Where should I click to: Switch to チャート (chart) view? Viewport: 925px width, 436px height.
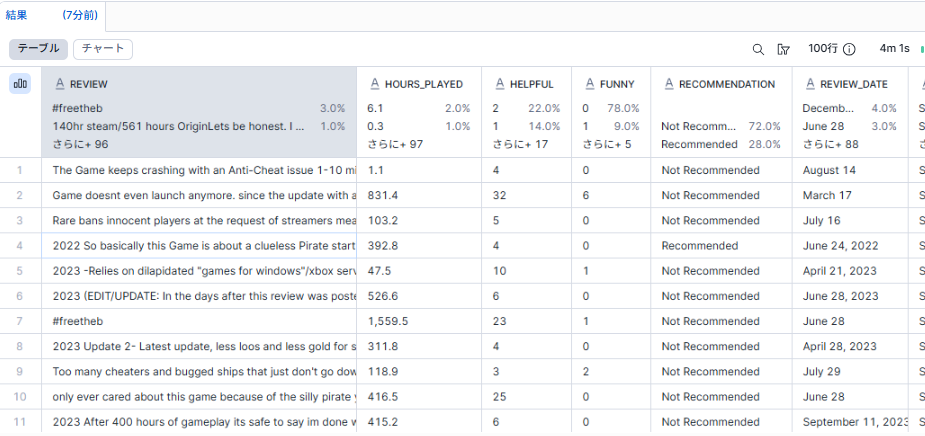pos(103,49)
